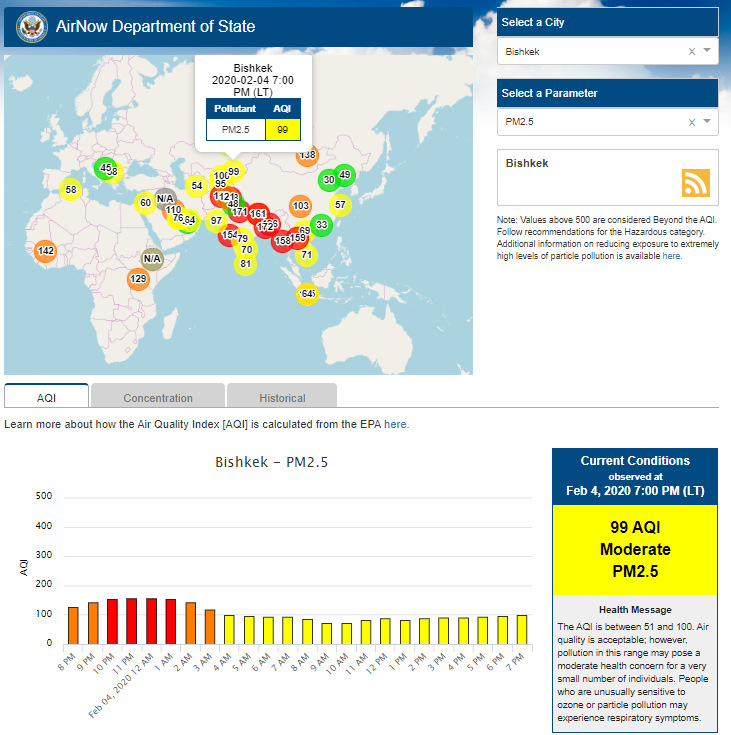
Task: Open the EPA AQI calculation 'here' link
Action: click(x=396, y=424)
